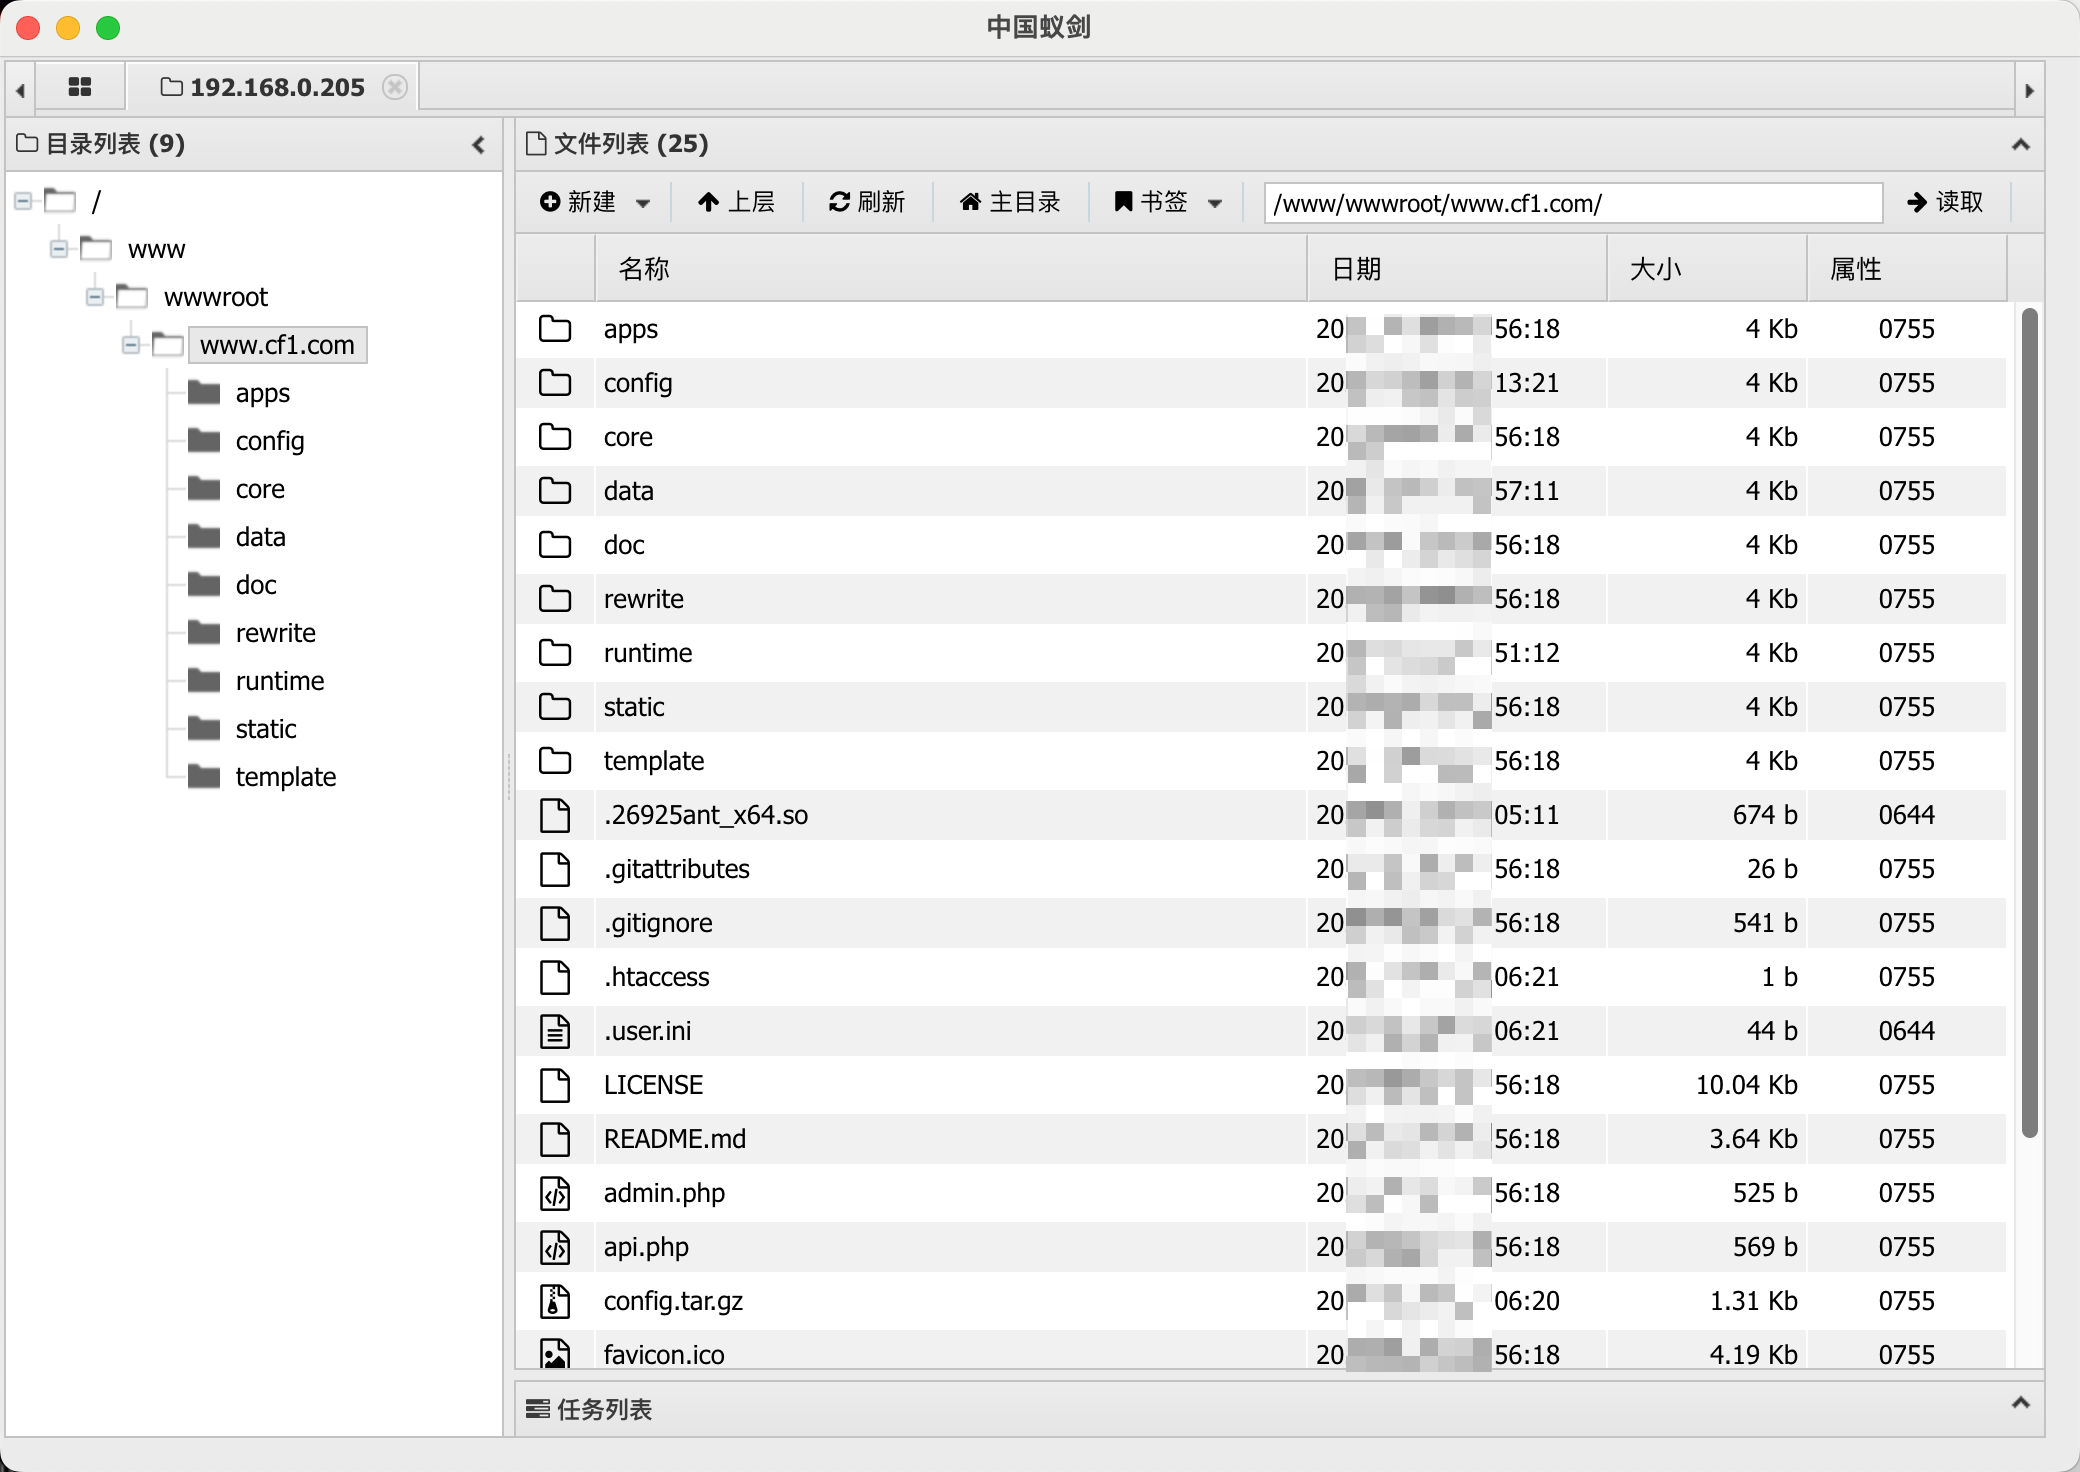Collapse the www.cf1.com tree node
2080x1472 pixels.
(x=131, y=345)
